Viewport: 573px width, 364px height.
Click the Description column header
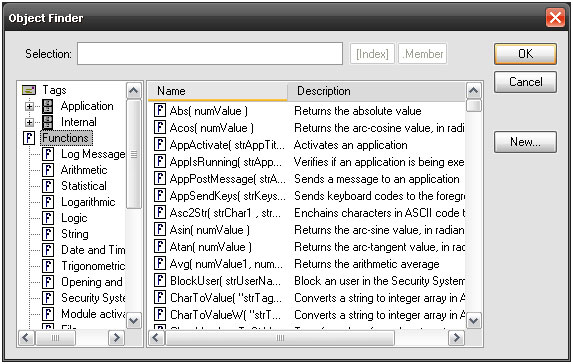[376, 91]
